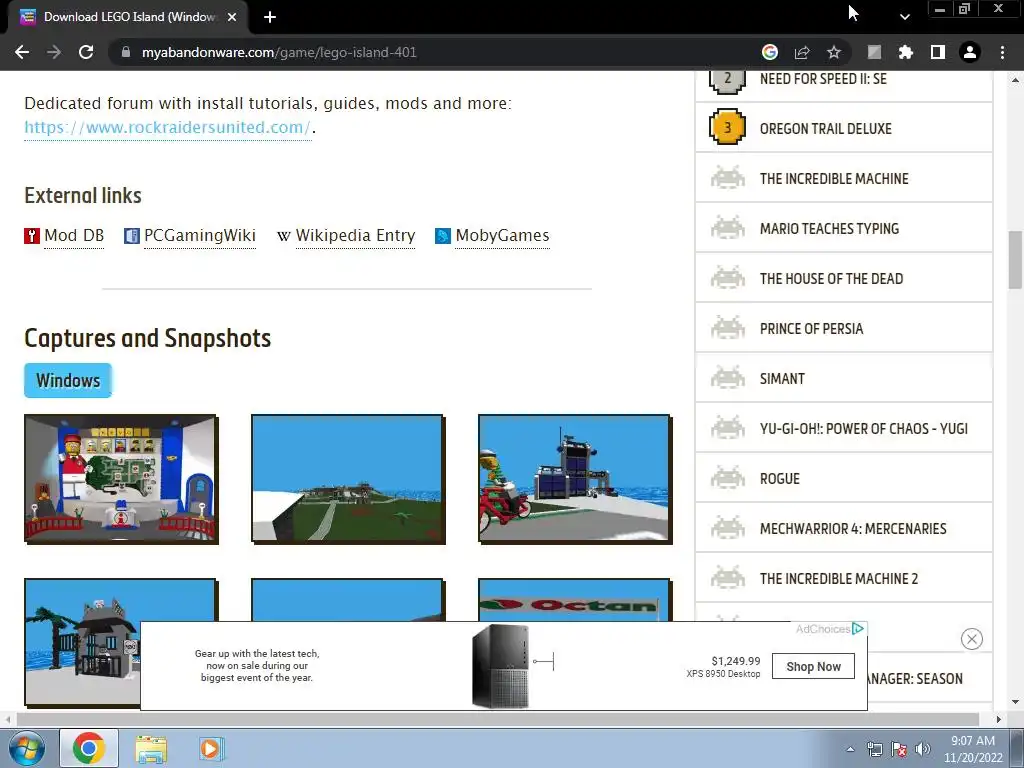The image size is (1024, 768).
Task: Click invader icon beside Prince of Persia
Action: 728,328
